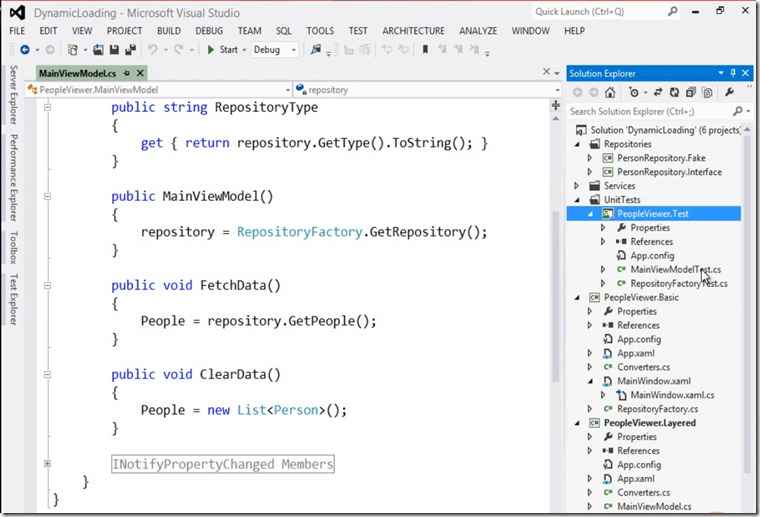The image size is (760, 517).
Task: Open the FILE menu
Action: pos(17,31)
